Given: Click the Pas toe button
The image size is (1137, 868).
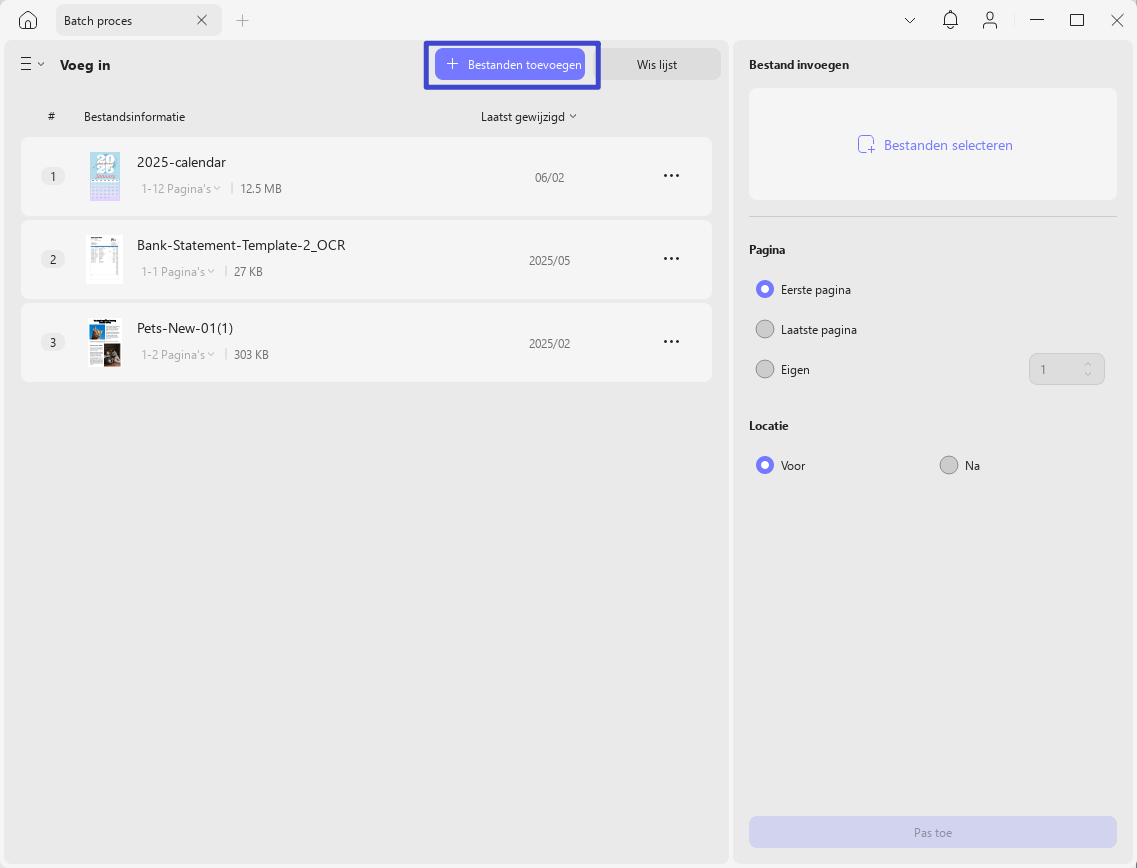Looking at the screenshot, I should point(933,832).
